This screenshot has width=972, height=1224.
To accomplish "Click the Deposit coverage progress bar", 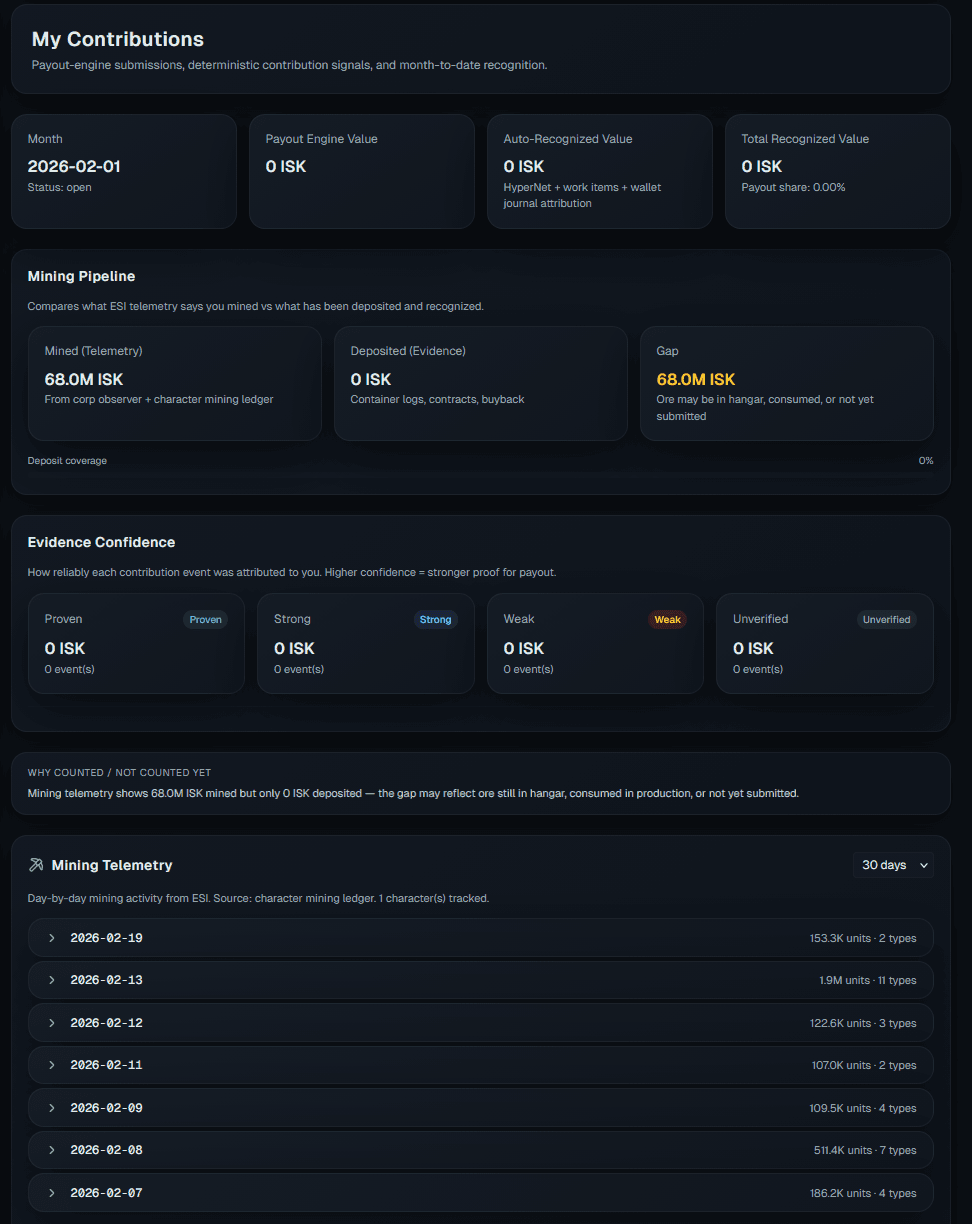I will 480,472.
